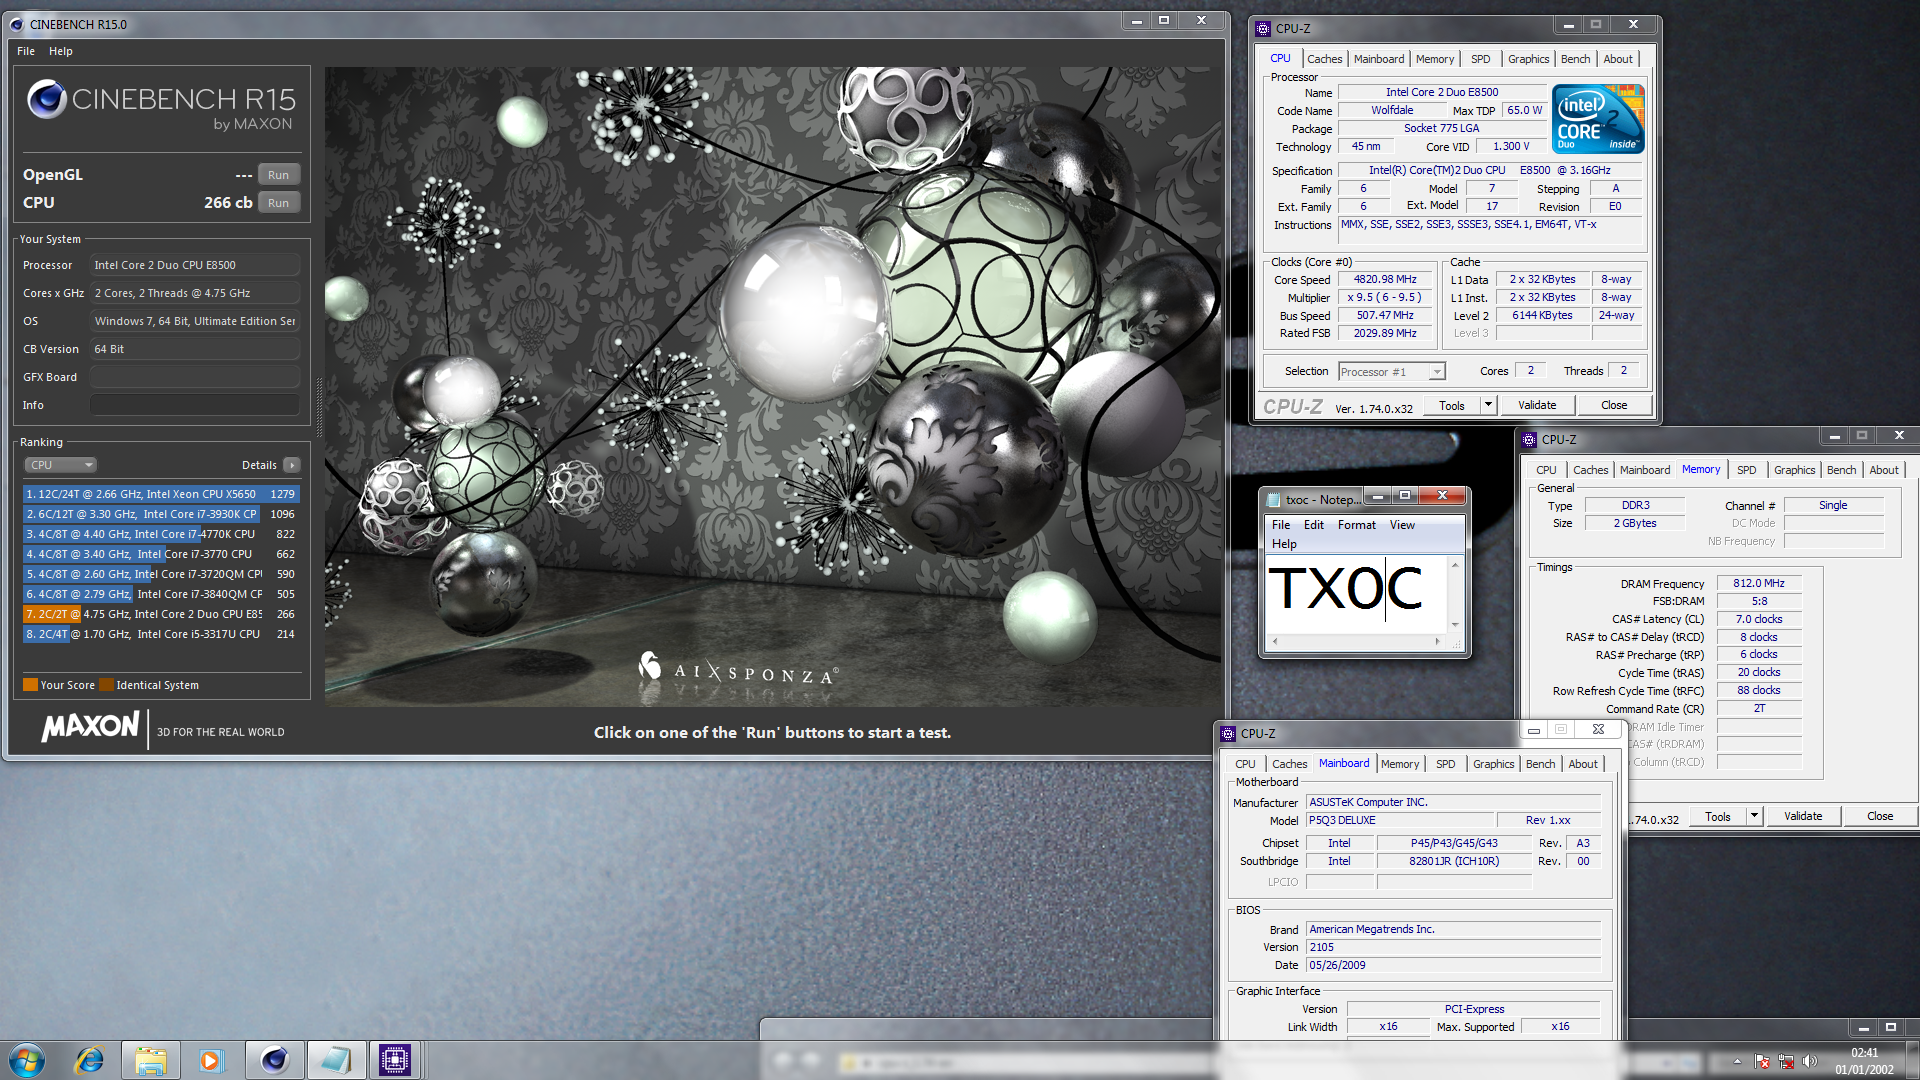Click Notepad vertical scrollbar down arrow
The width and height of the screenshot is (1920, 1080).
(x=1455, y=625)
